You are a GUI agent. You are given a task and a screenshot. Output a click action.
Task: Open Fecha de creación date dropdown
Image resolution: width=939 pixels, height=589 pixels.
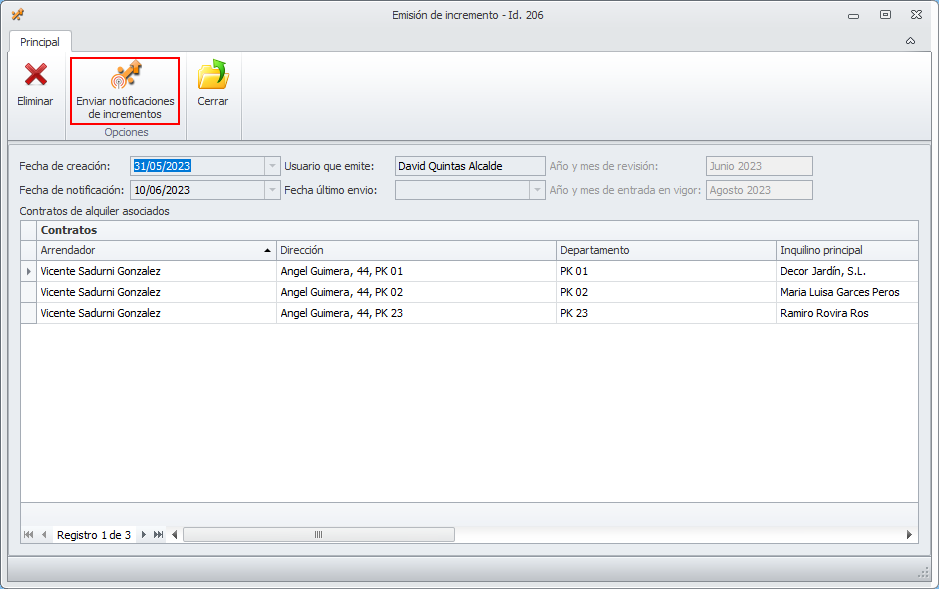272,166
